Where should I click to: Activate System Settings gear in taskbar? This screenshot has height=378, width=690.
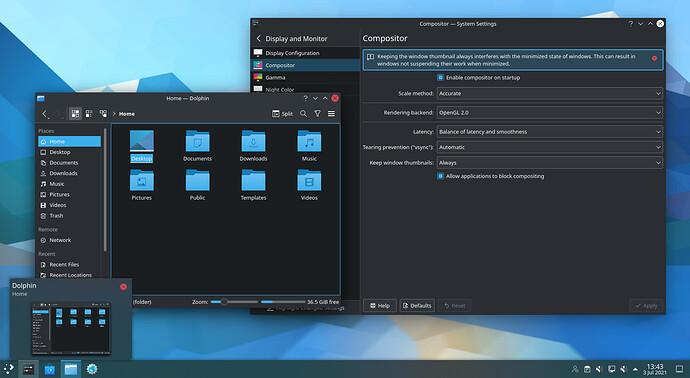click(x=92, y=369)
